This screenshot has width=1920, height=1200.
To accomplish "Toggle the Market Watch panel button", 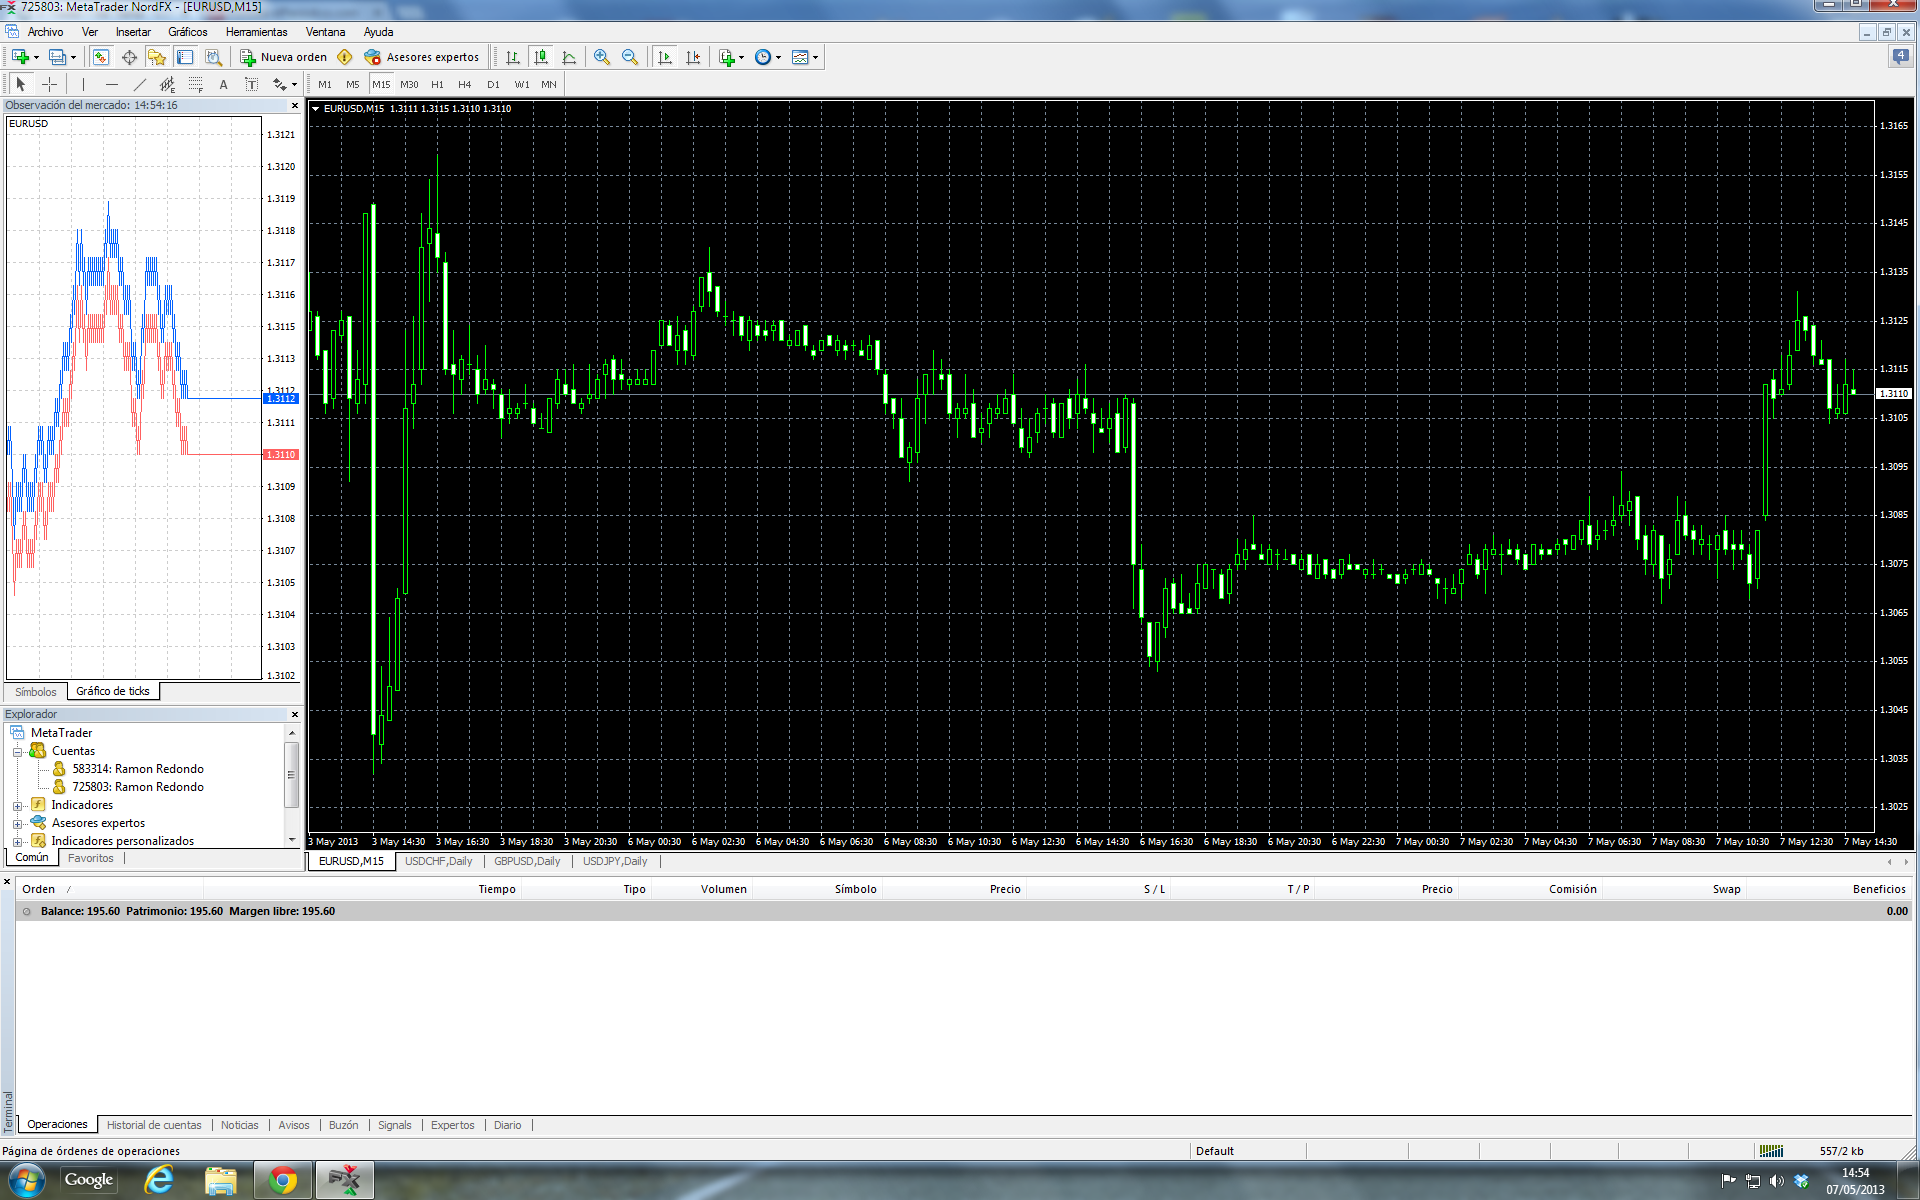I will click(101, 57).
